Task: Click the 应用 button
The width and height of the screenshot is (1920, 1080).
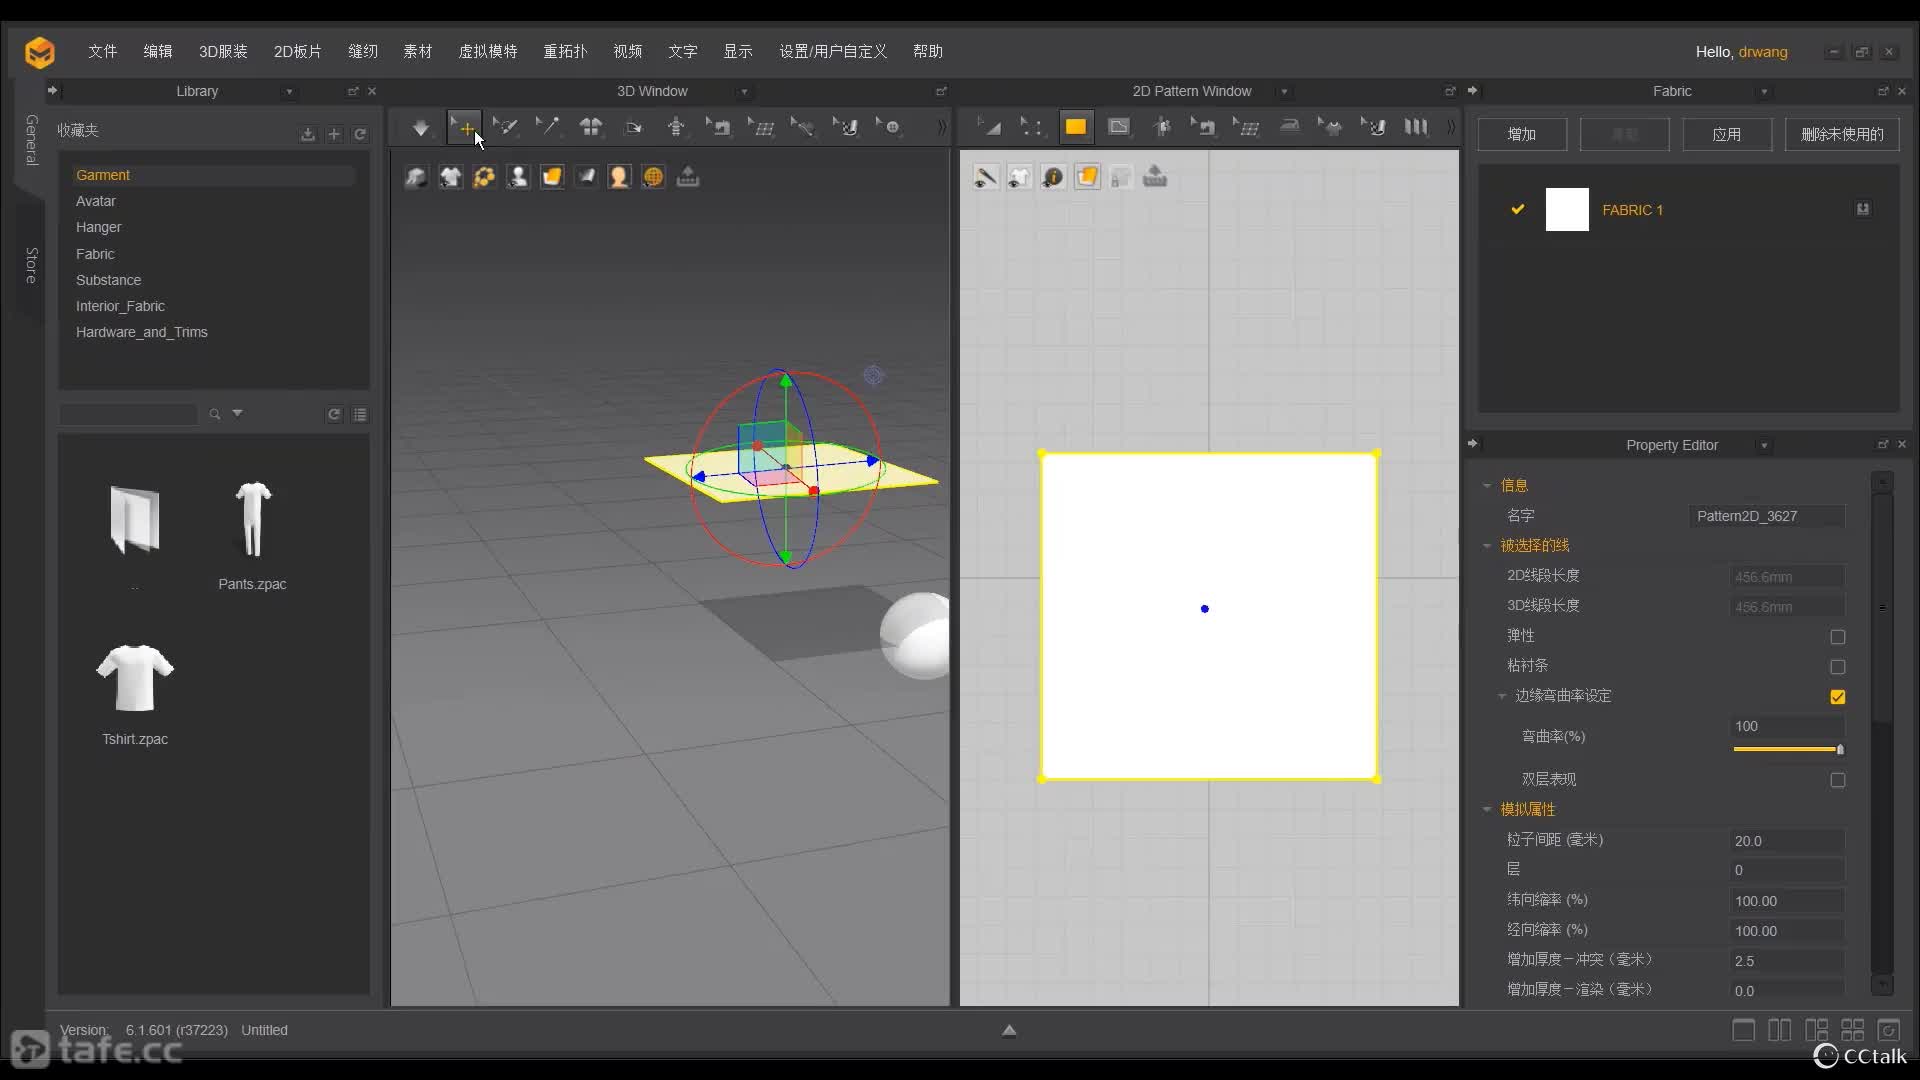Action: (1727, 134)
